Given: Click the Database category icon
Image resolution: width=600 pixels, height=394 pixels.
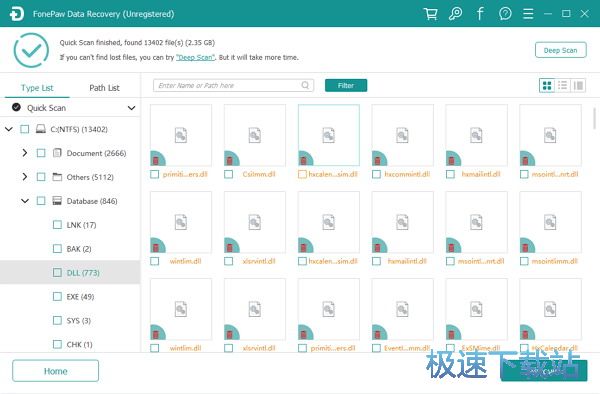Looking at the screenshot, I should click(x=57, y=201).
